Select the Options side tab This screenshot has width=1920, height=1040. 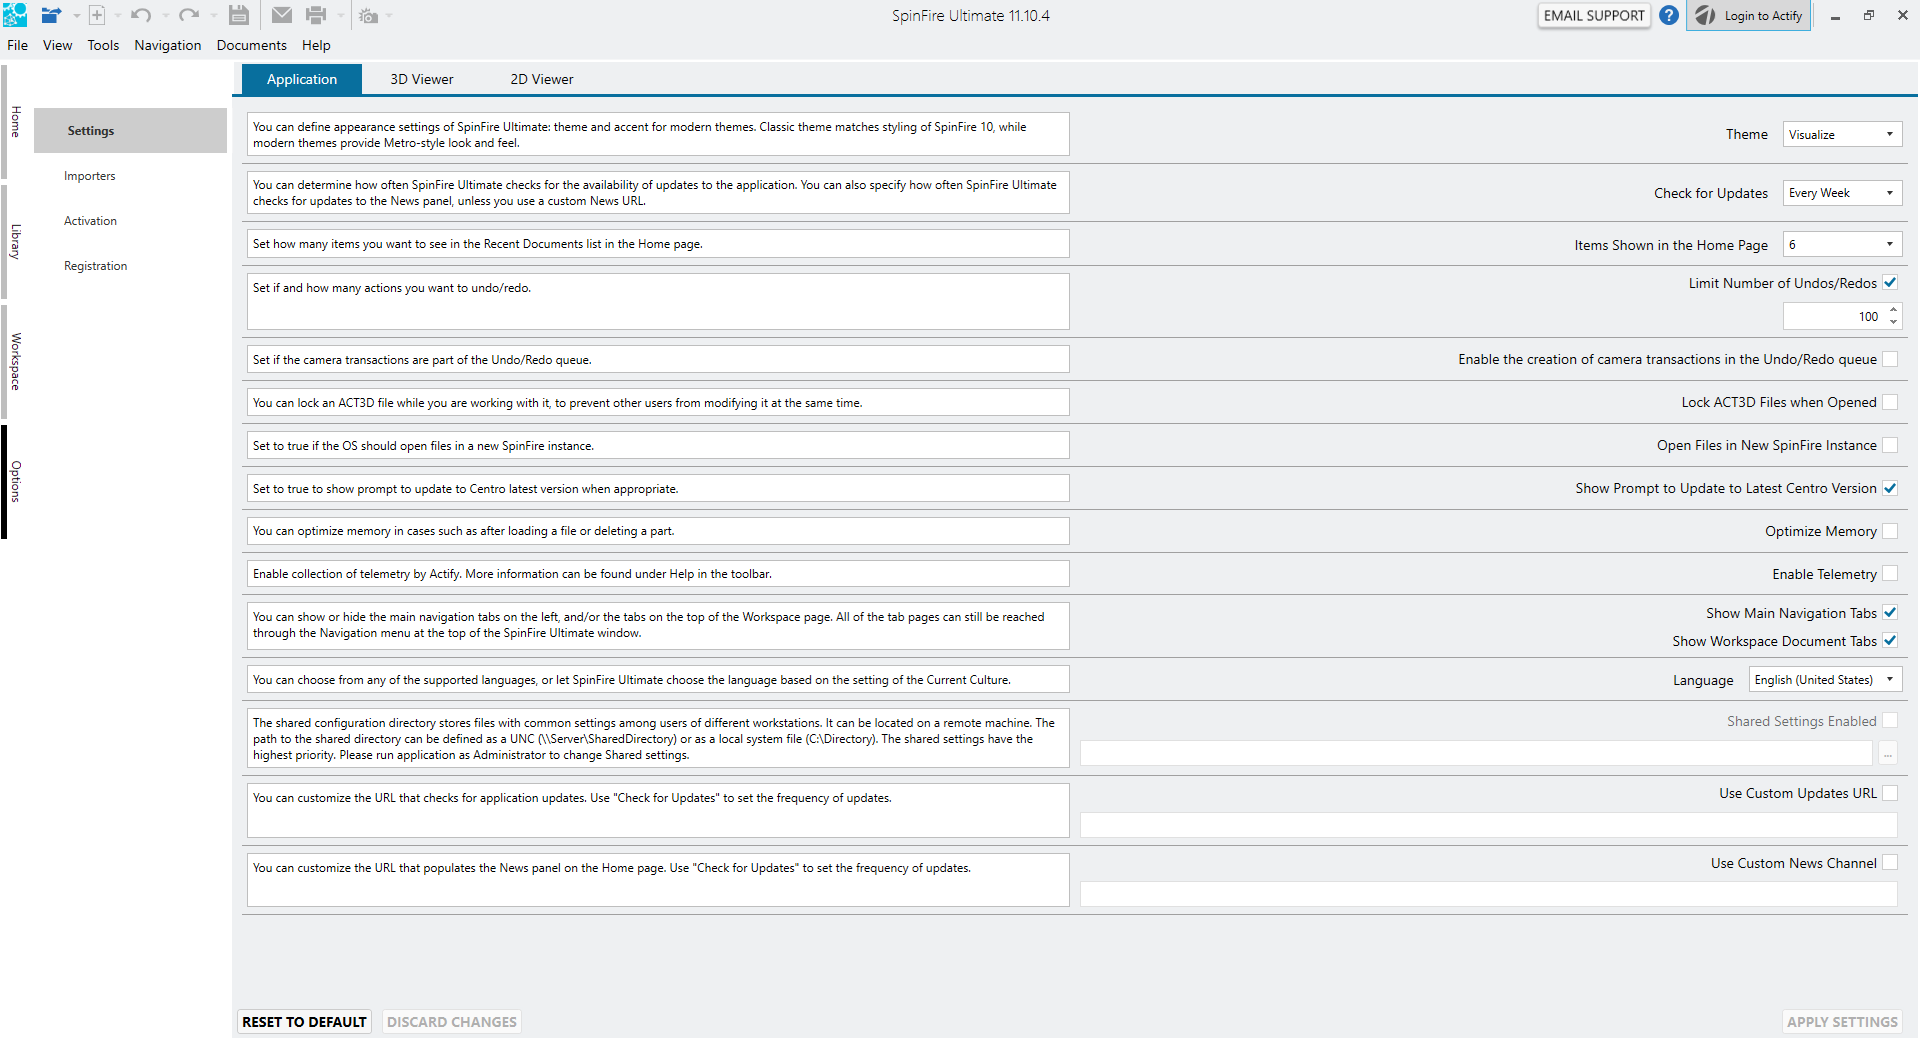pos(14,481)
